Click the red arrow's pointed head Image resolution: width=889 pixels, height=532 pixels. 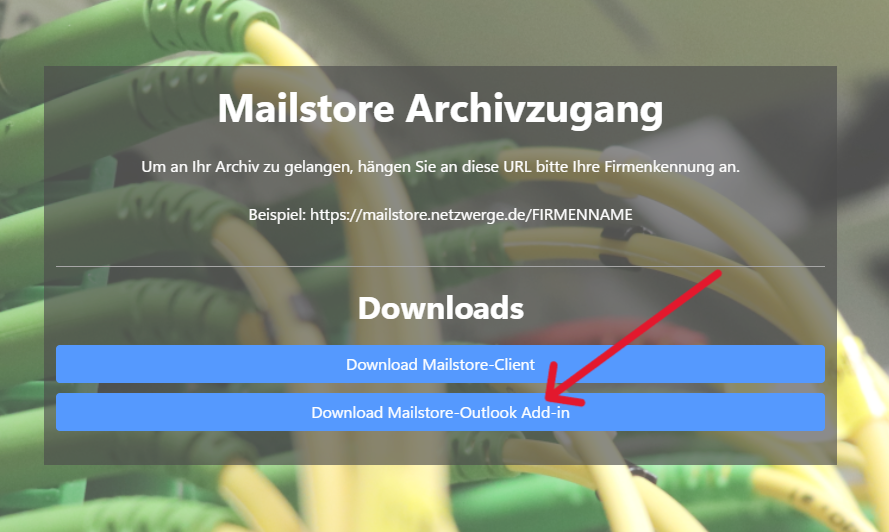(x=558, y=391)
